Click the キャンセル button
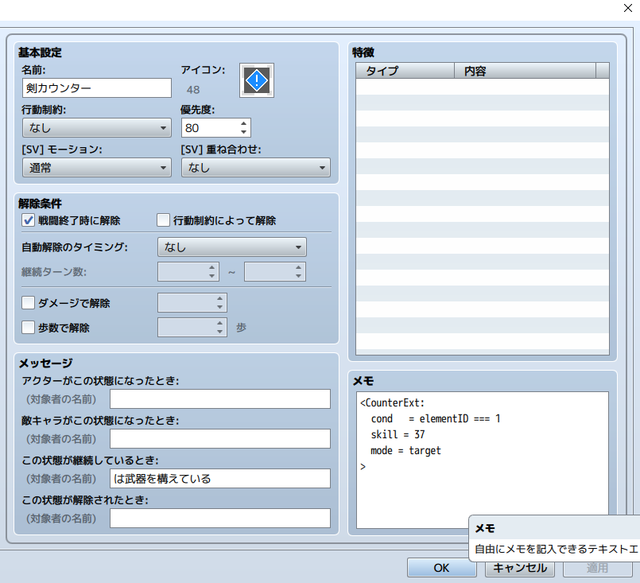 pyautogui.click(x=520, y=568)
